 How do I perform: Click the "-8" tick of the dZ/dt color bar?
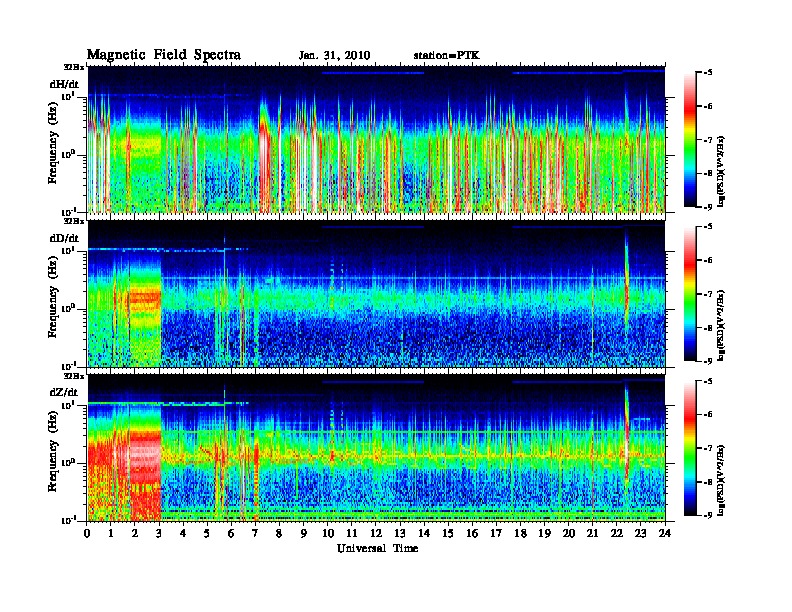[x=707, y=482]
